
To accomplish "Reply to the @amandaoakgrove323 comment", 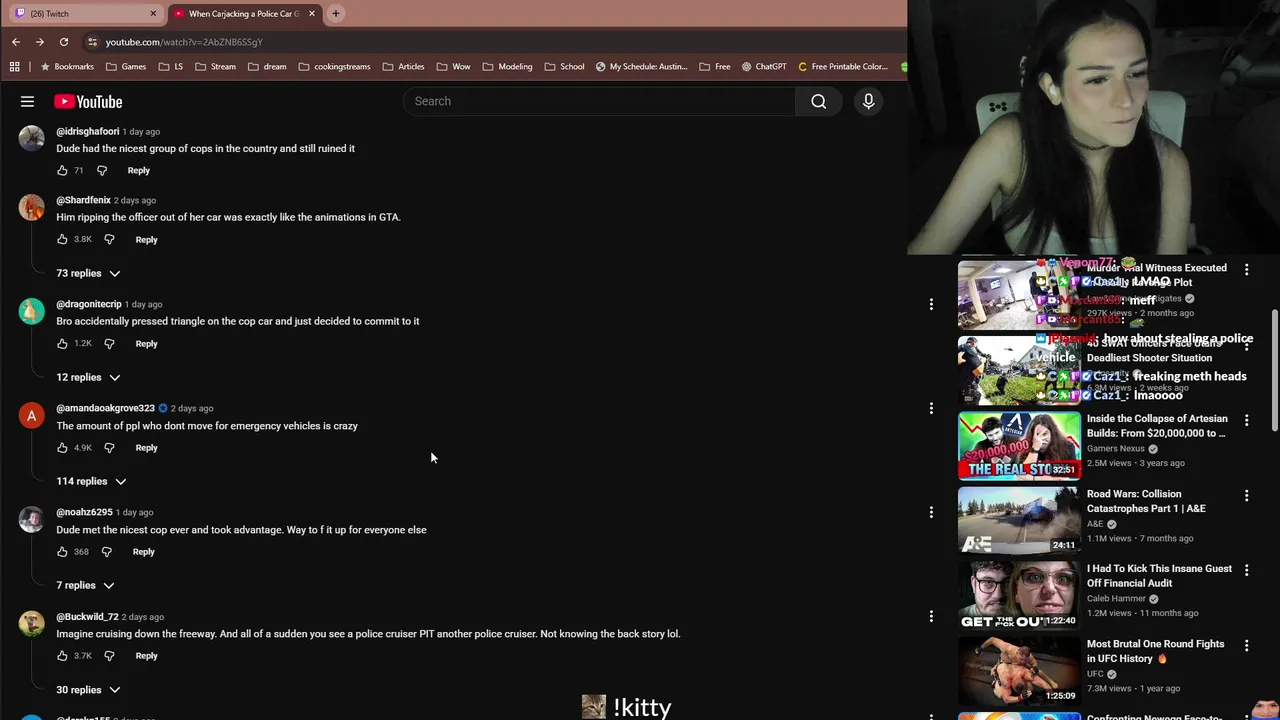I will pyautogui.click(x=146, y=447).
